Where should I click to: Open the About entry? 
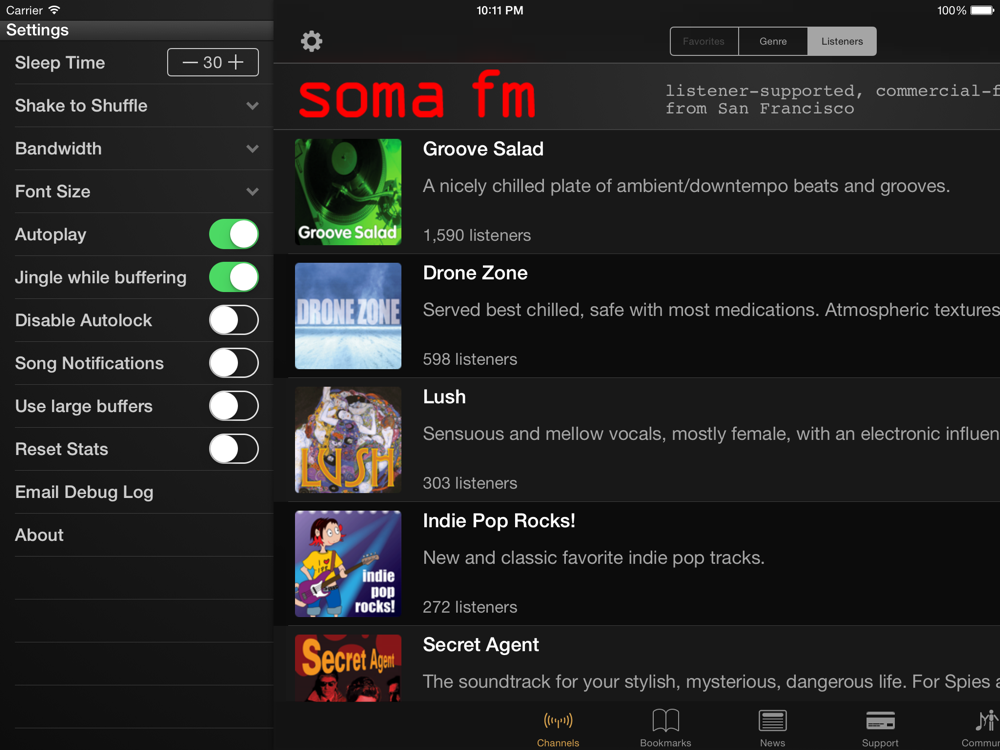[136, 535]
